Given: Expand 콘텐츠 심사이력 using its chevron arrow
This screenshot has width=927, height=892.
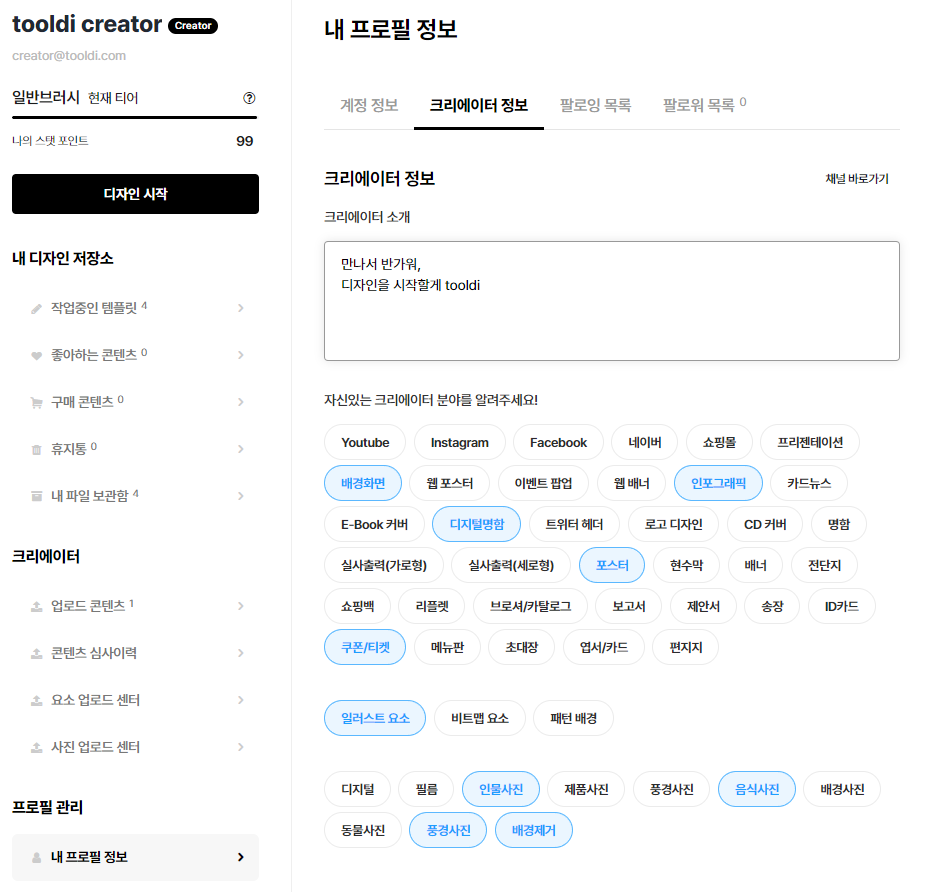Looking at the screenshot, I should [241, 653].
